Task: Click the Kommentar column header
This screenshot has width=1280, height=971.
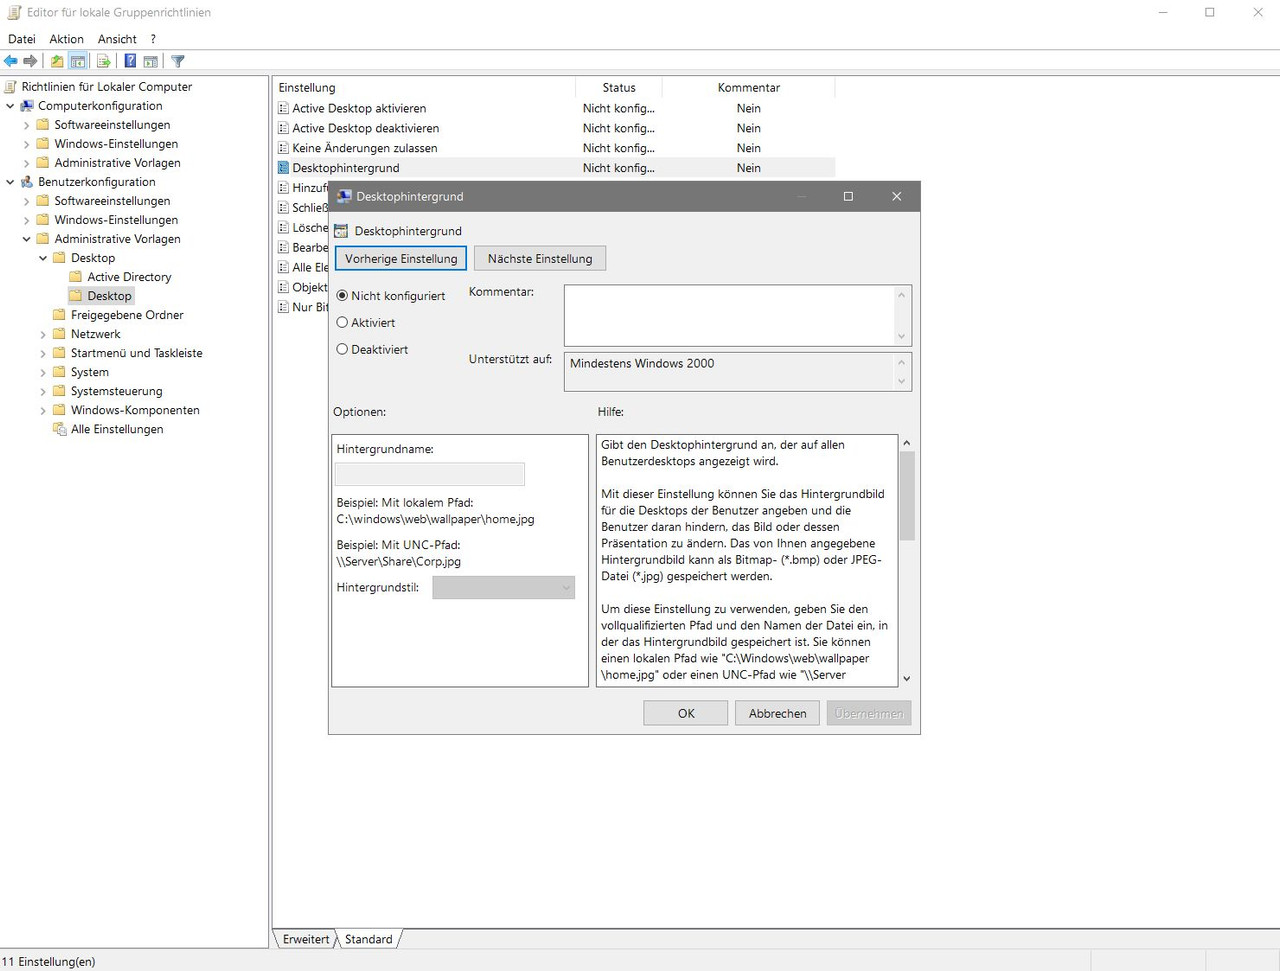Action: [x=749, y=88]
